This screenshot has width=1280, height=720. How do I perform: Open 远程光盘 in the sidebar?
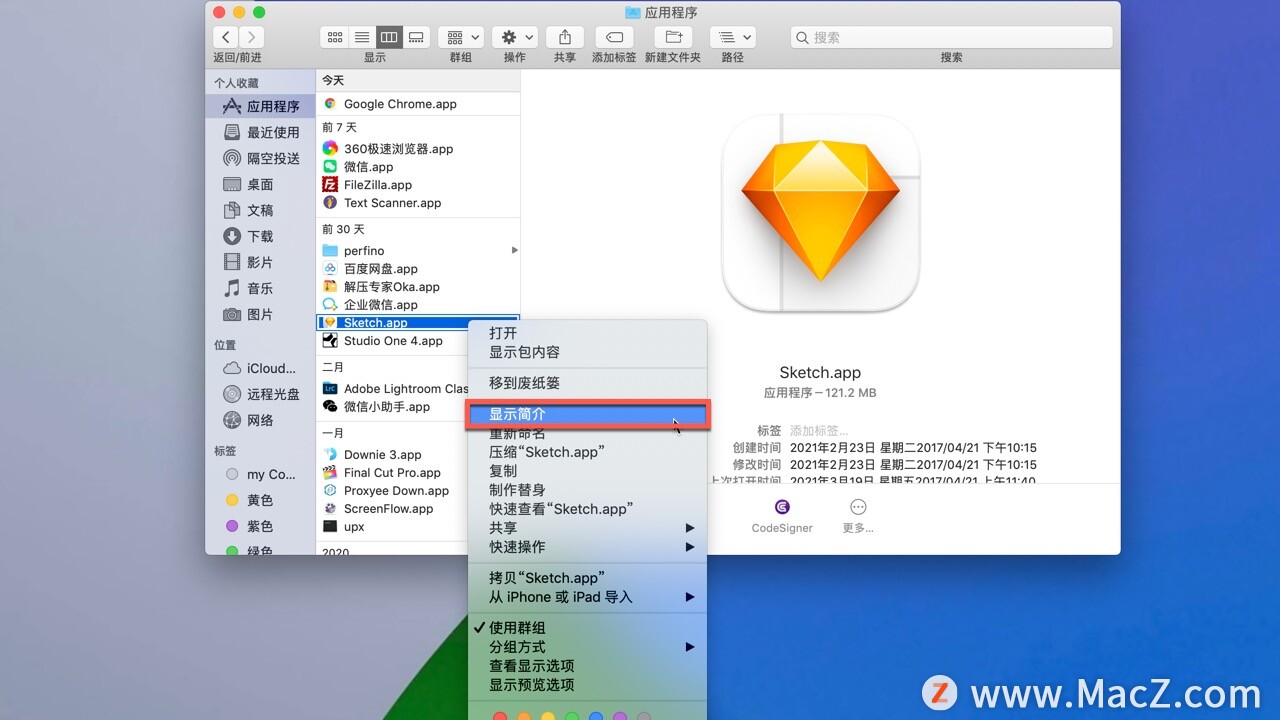261,394
